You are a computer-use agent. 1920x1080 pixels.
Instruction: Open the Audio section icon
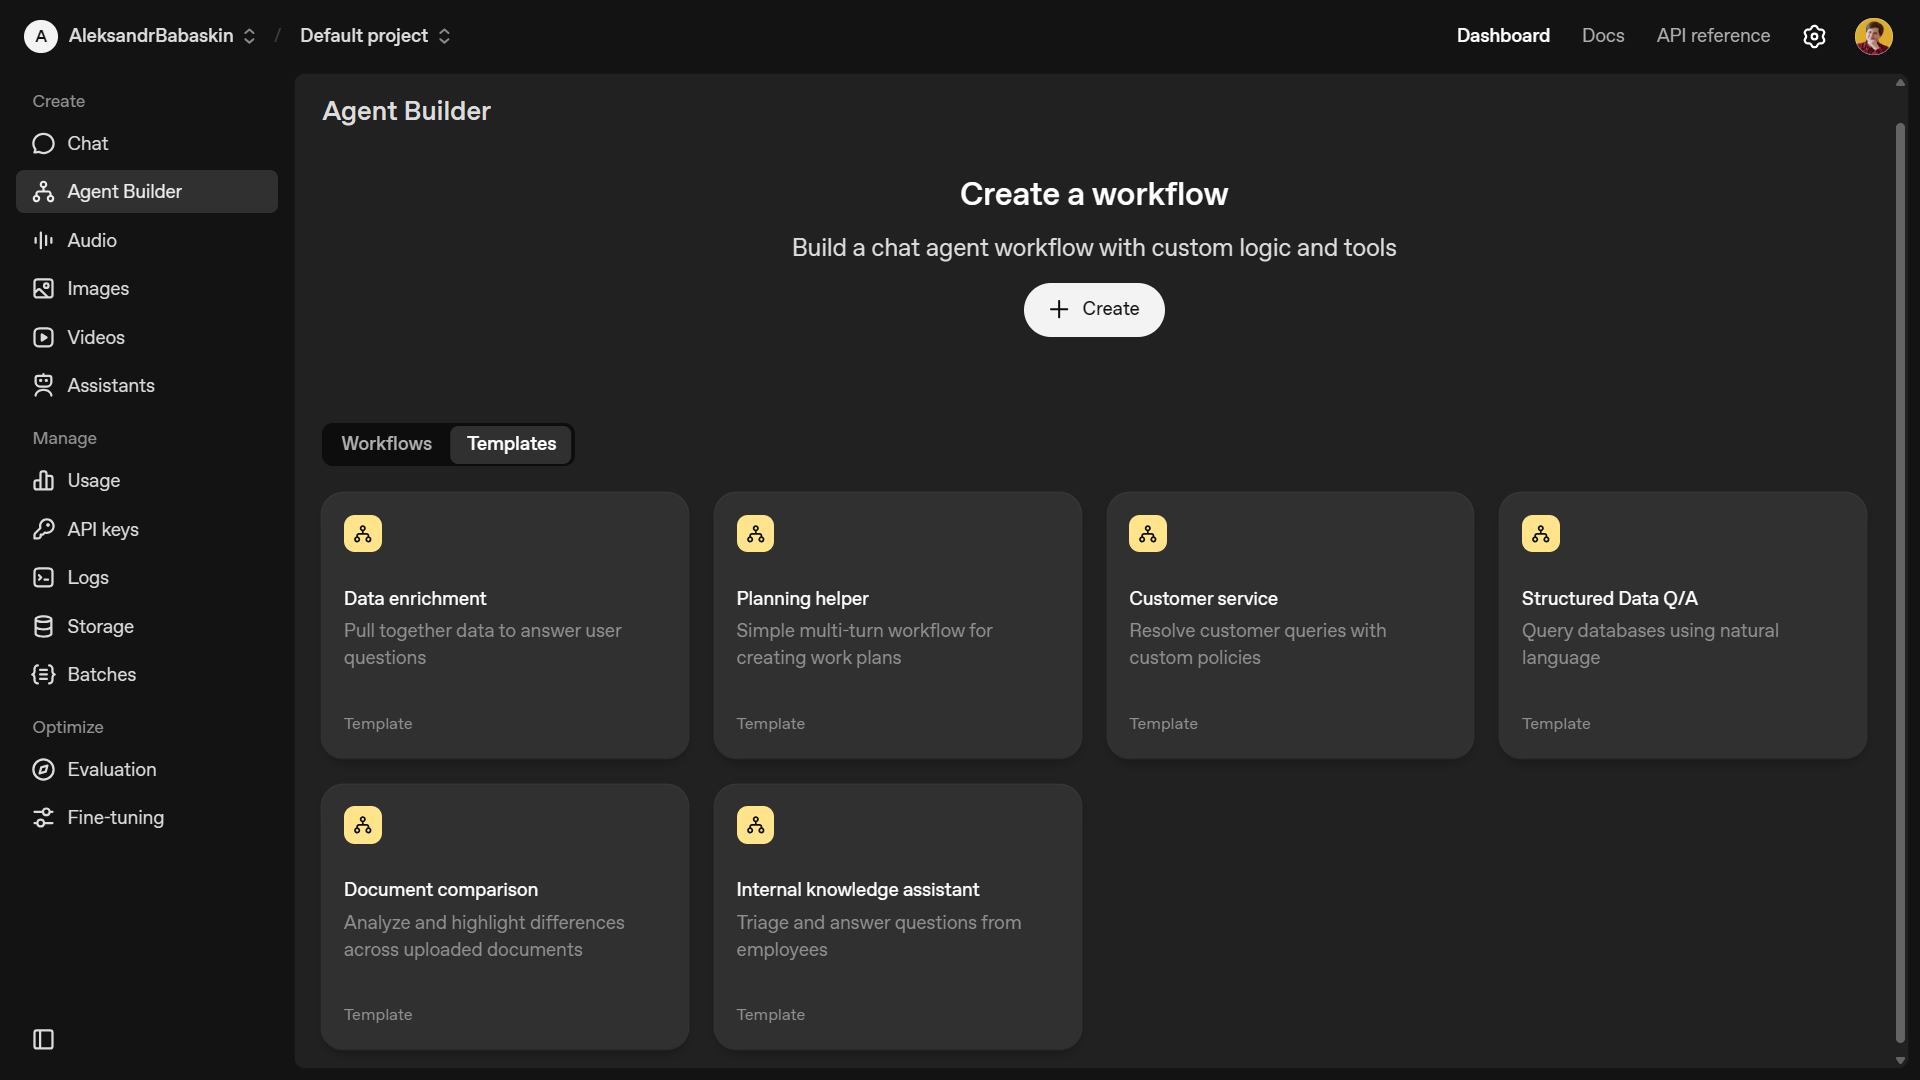43,240
